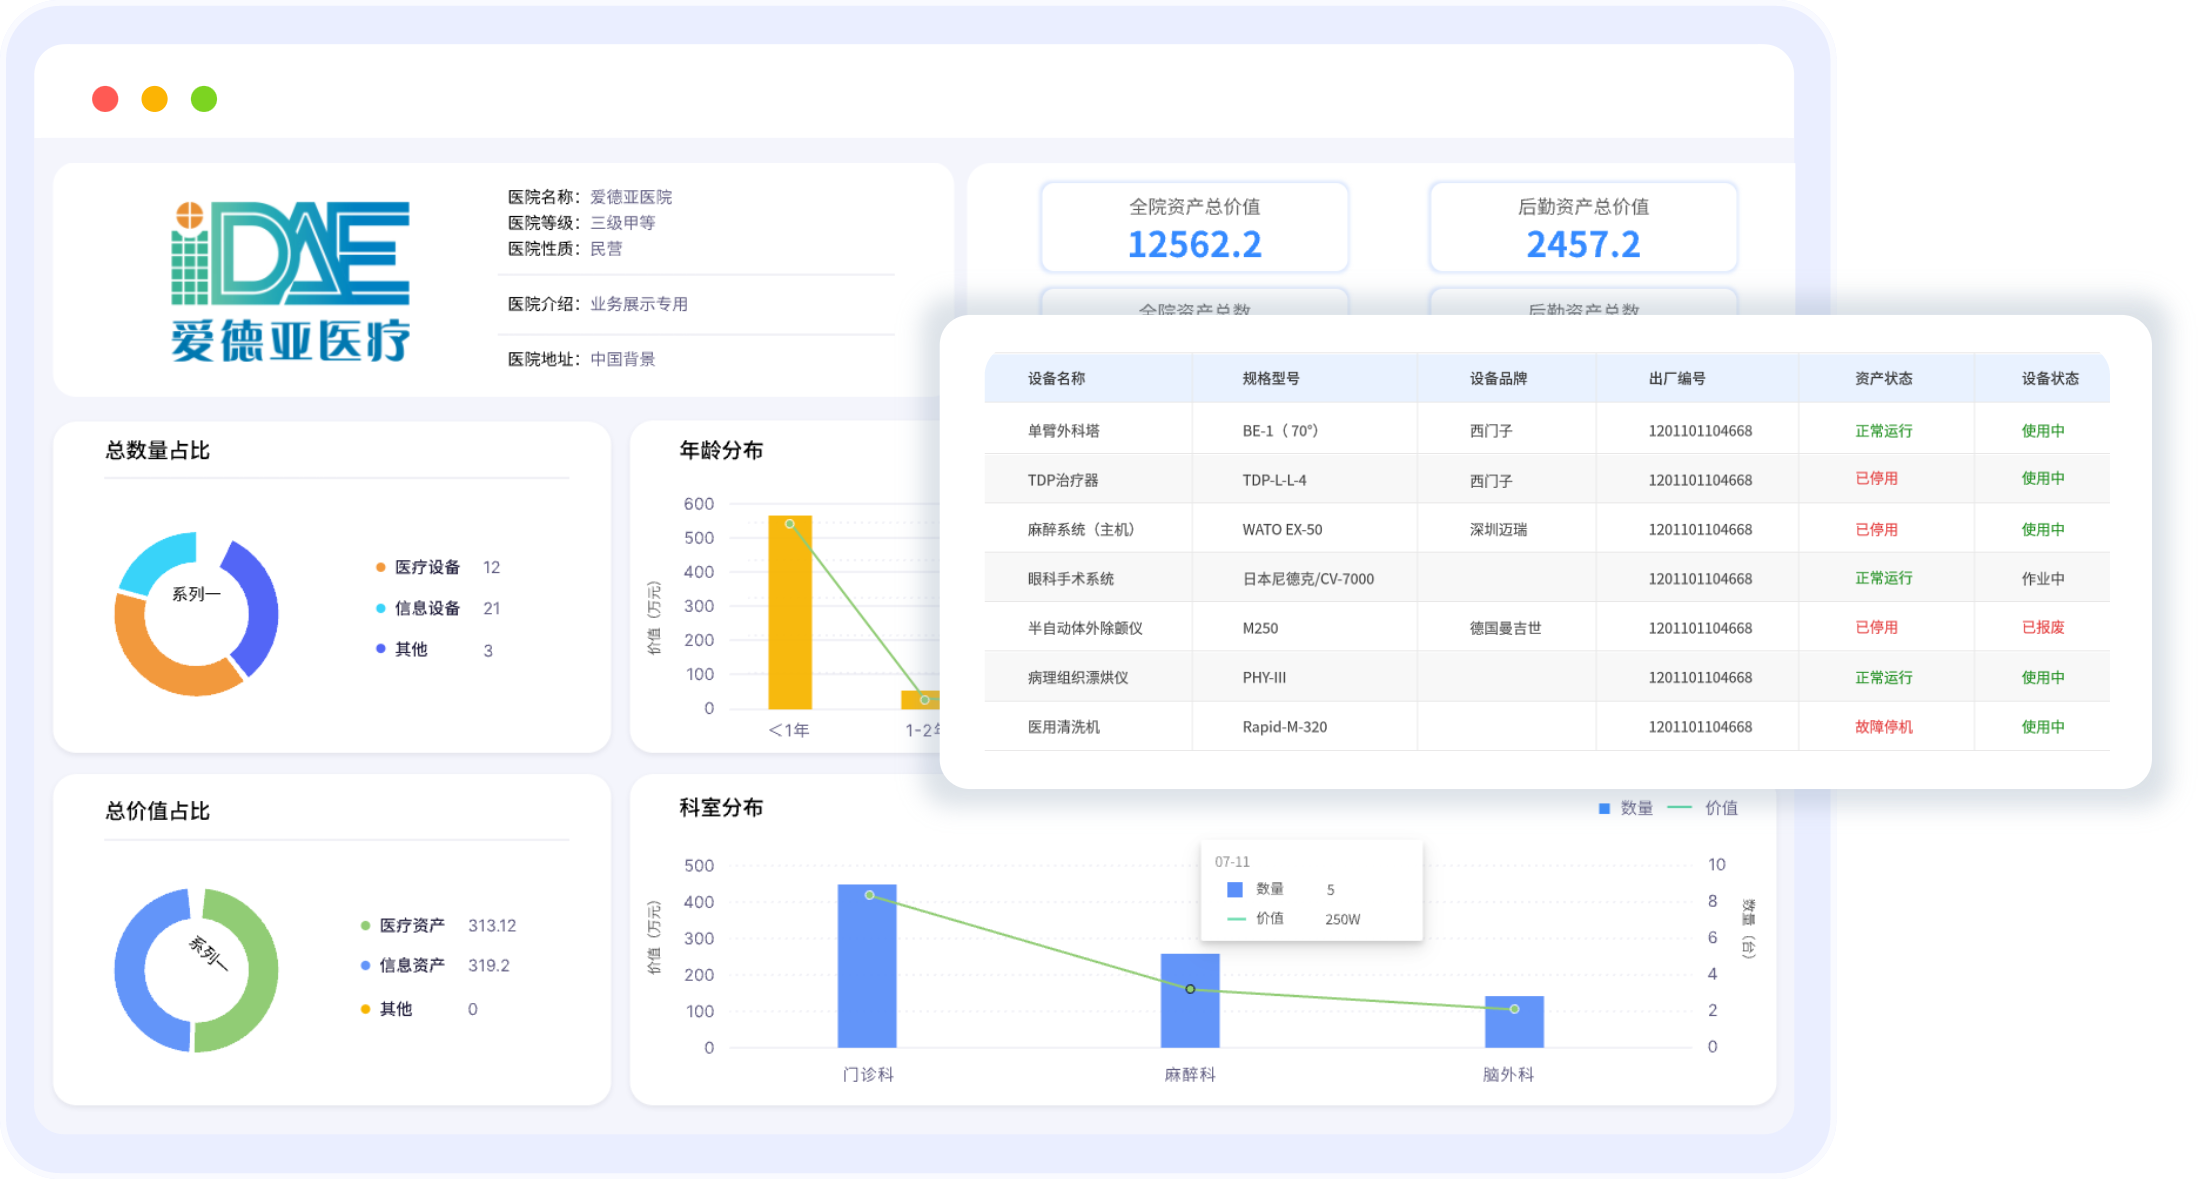
Task: Click the 全院资产总价值 card showing 12562.2
Action: [1194, 228]
